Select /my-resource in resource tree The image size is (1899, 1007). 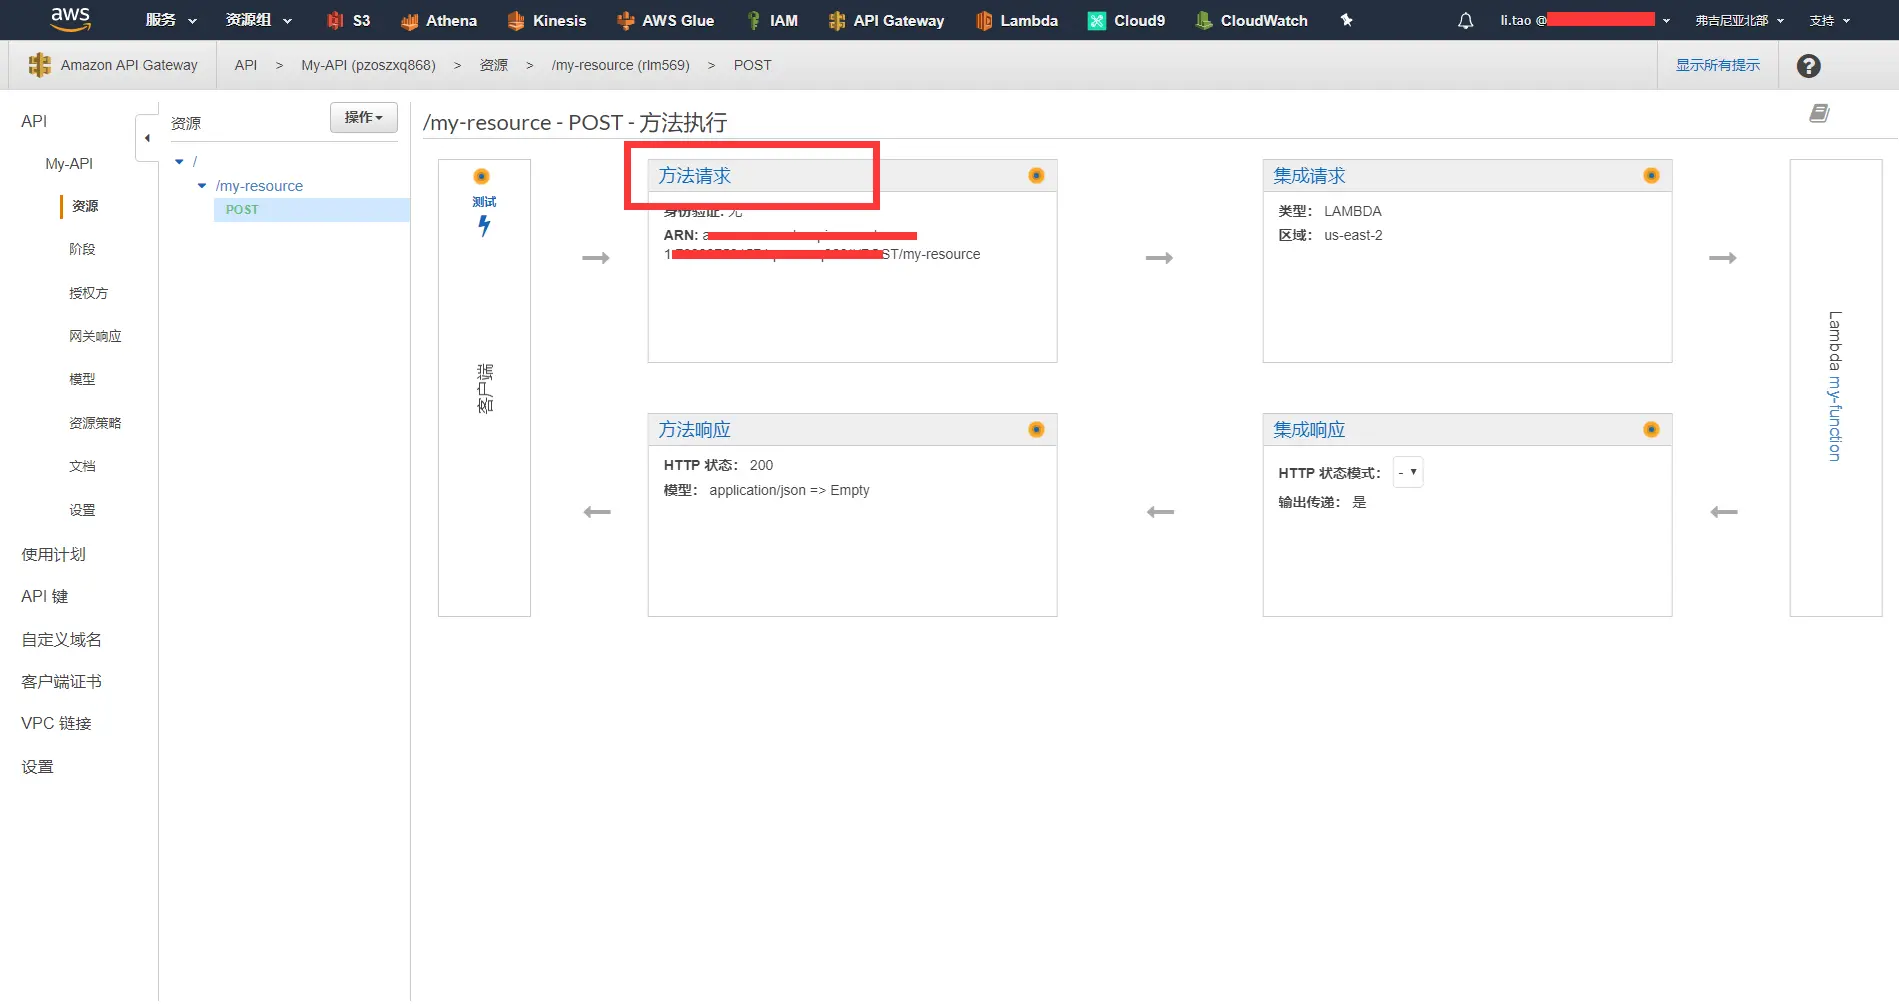pyautogui.click(x=259, y=186)
